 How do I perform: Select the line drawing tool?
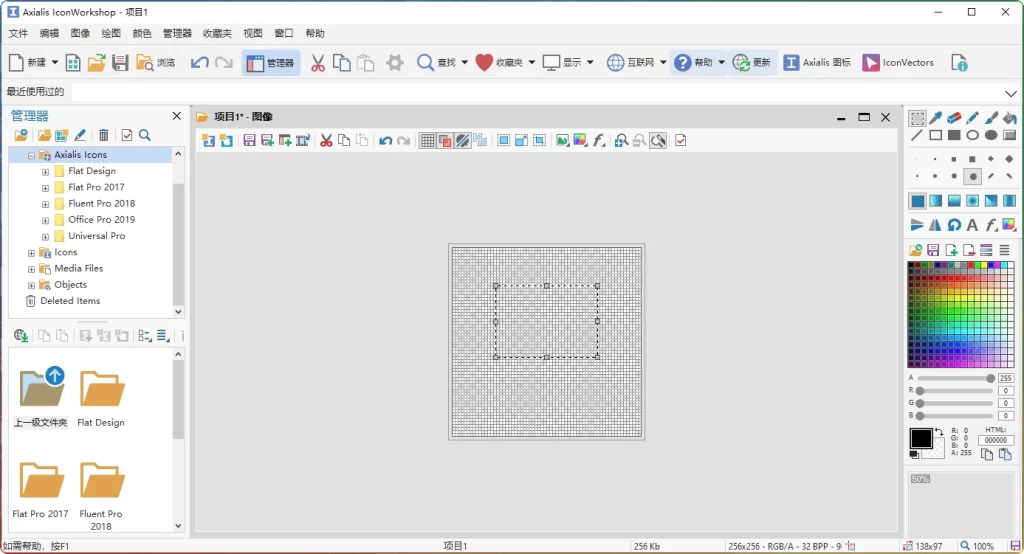coord(918,135)
